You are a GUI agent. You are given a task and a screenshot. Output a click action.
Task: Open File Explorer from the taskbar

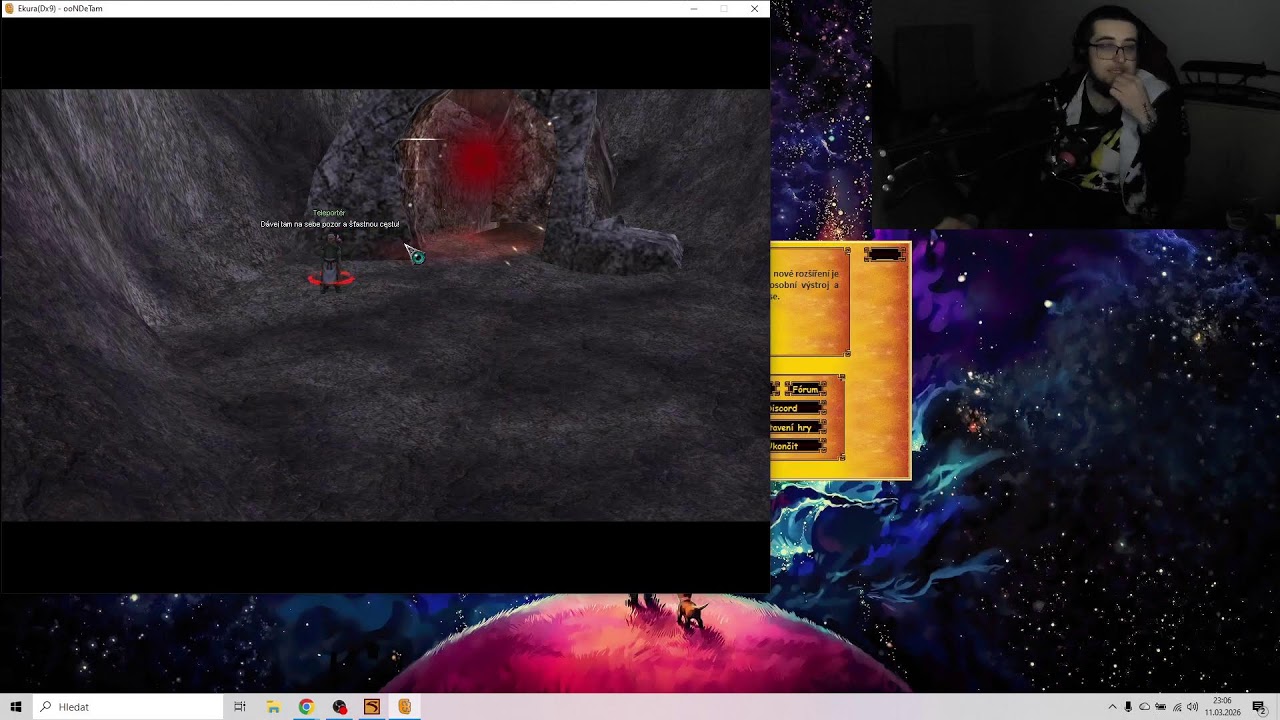click(273, 707)
